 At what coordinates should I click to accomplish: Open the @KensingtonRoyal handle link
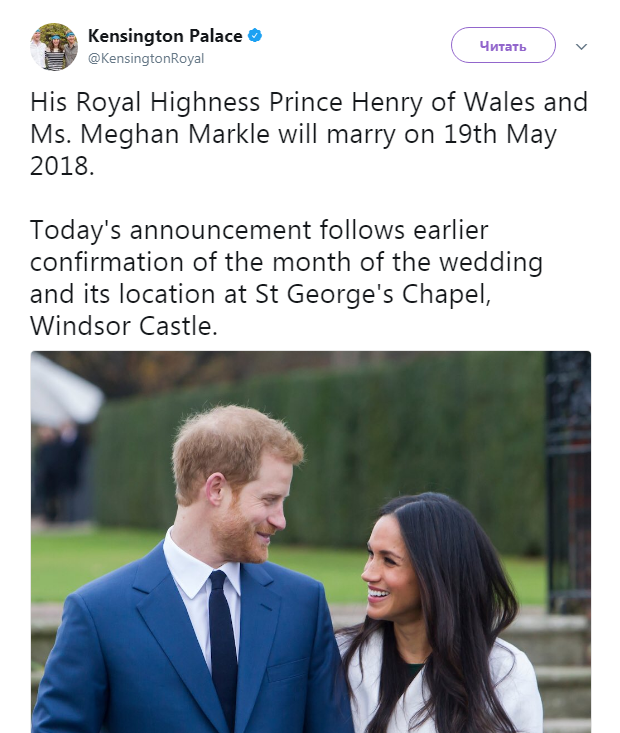point(146,59)
